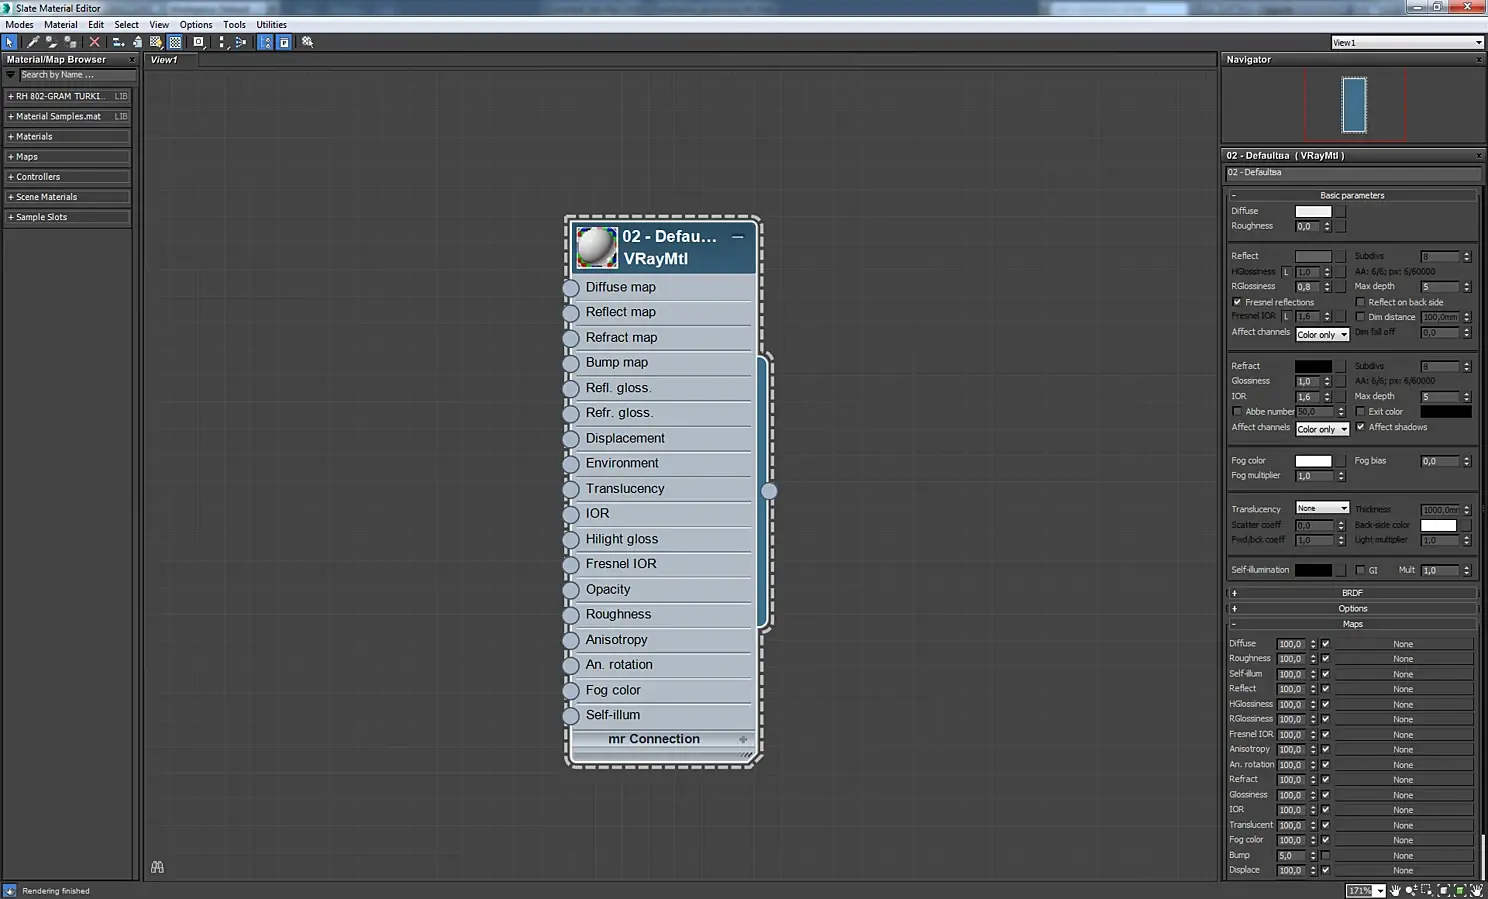
Task: Open the Options menu
Action: coord(196,25)
